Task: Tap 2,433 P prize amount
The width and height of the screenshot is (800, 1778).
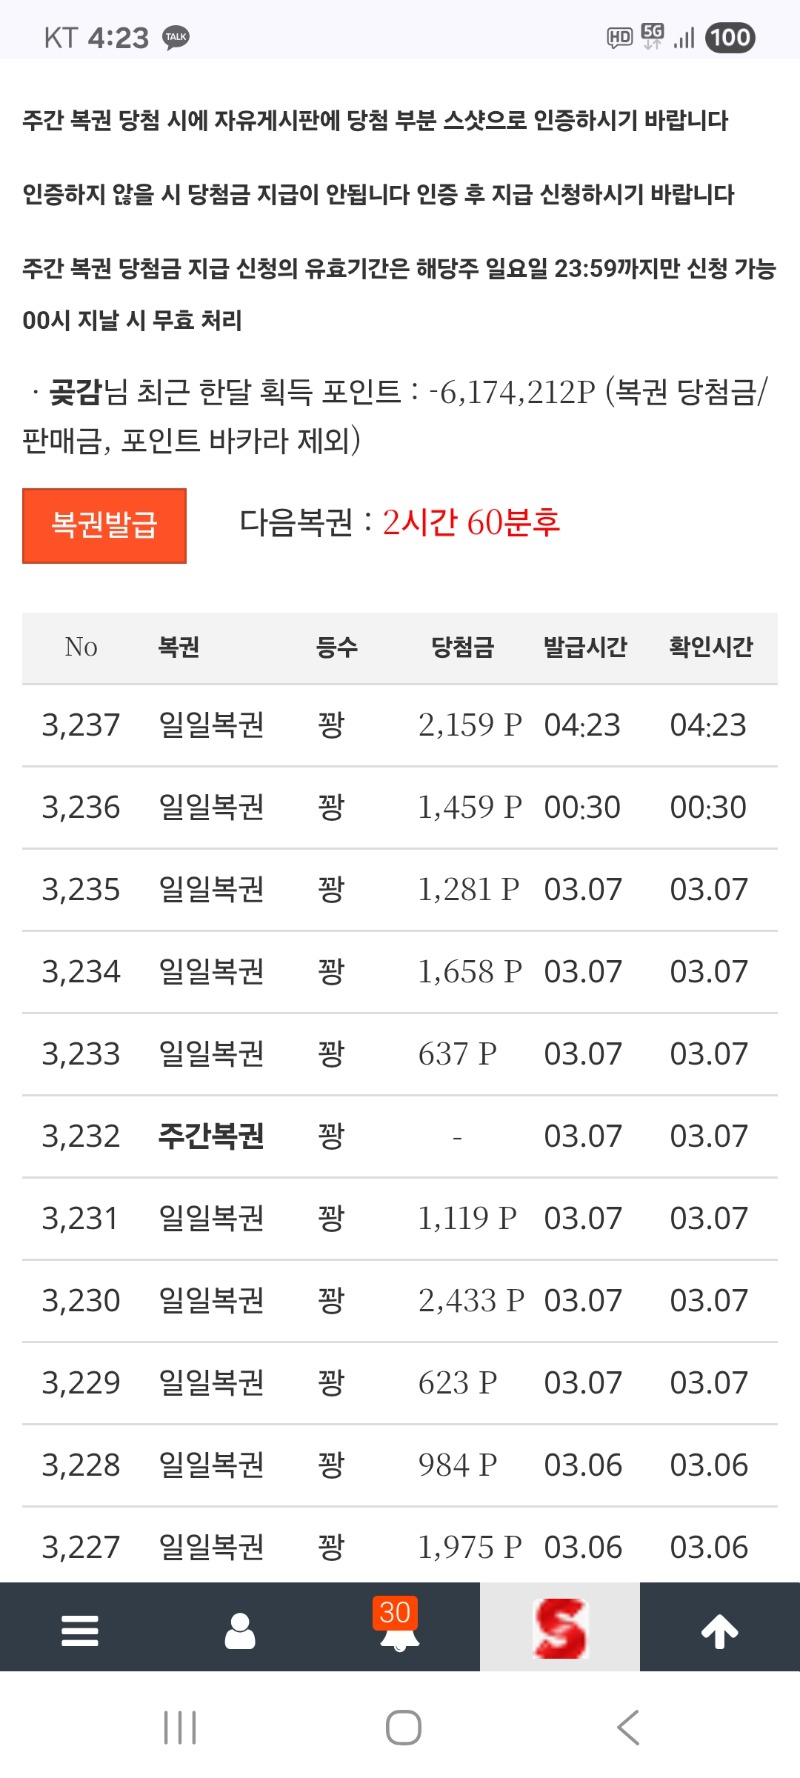Action: tap(470, 1300)
